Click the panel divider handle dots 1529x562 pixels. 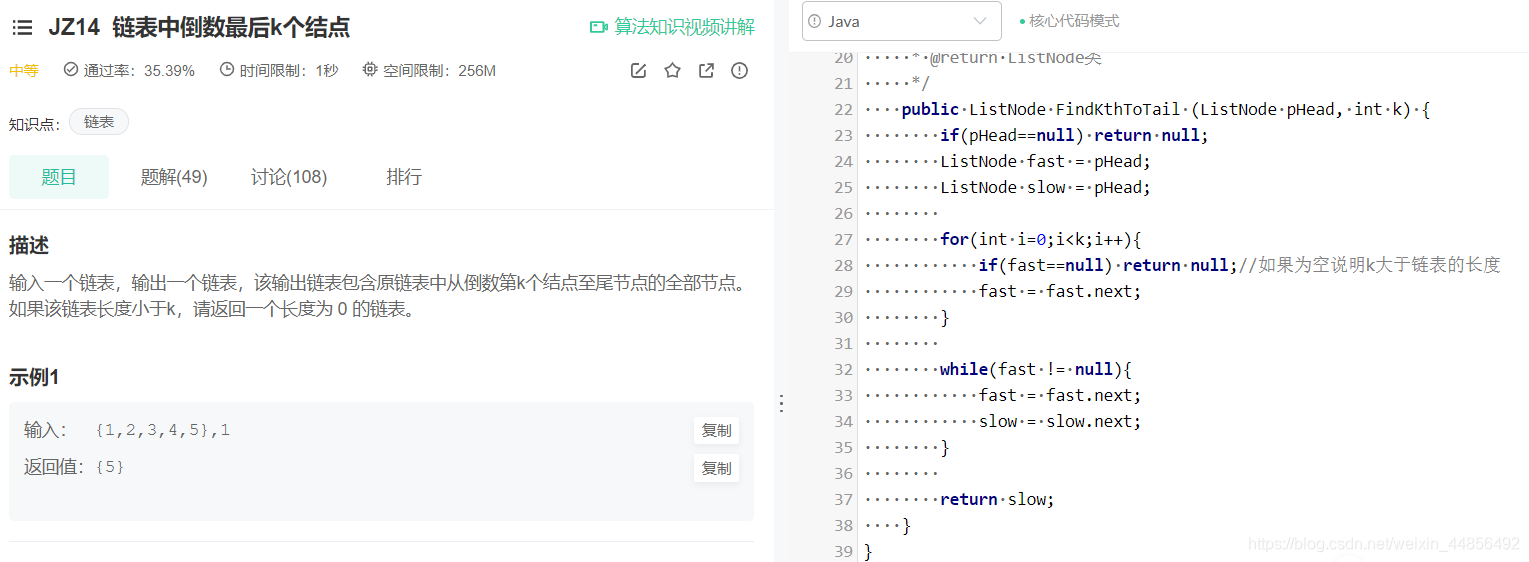coord(782,404)
